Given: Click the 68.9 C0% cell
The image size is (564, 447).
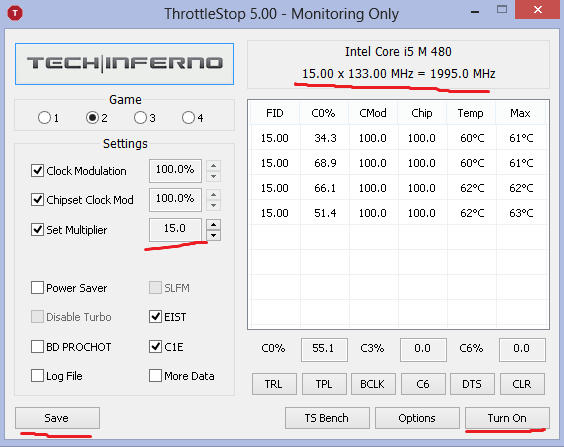Looking at the screenshot, I should (325, 163).
